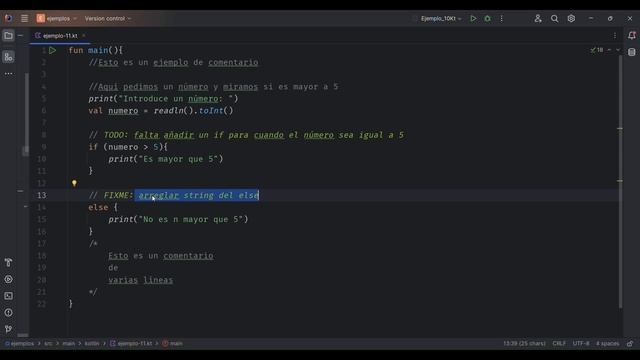Screen dimensions: 640x360
Task: Click editor vertical scrollbar
Action: (x=620, y=182)
